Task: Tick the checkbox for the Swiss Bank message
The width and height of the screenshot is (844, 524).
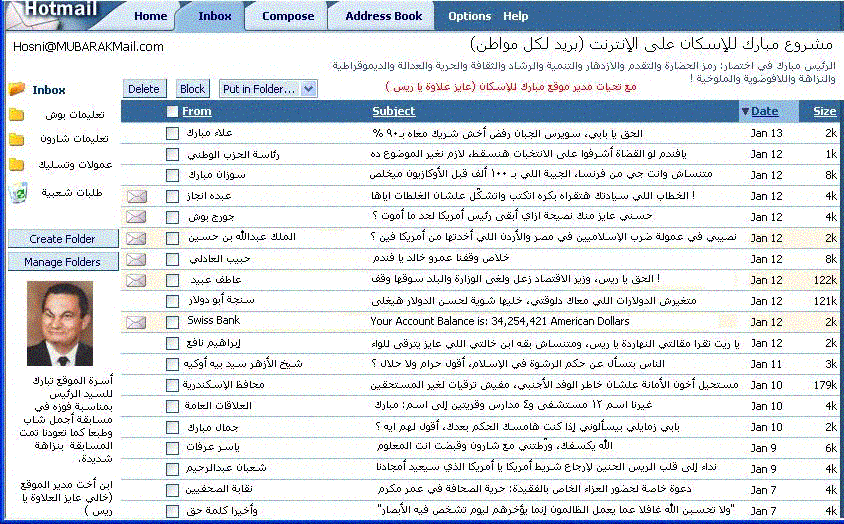Action: click(172, 322)
